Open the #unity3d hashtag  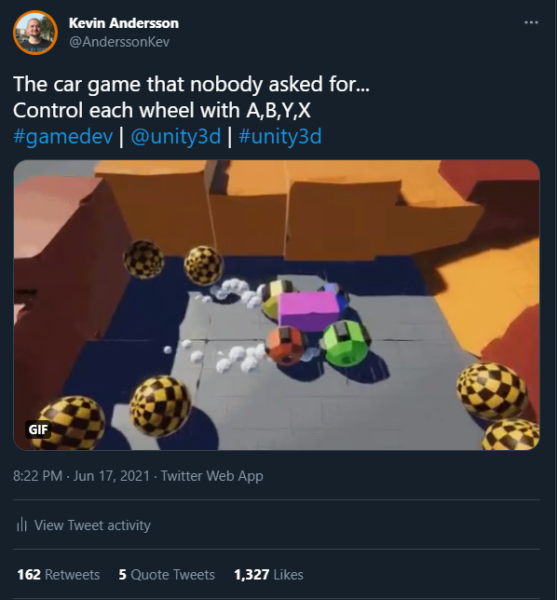tap(280, 136)
